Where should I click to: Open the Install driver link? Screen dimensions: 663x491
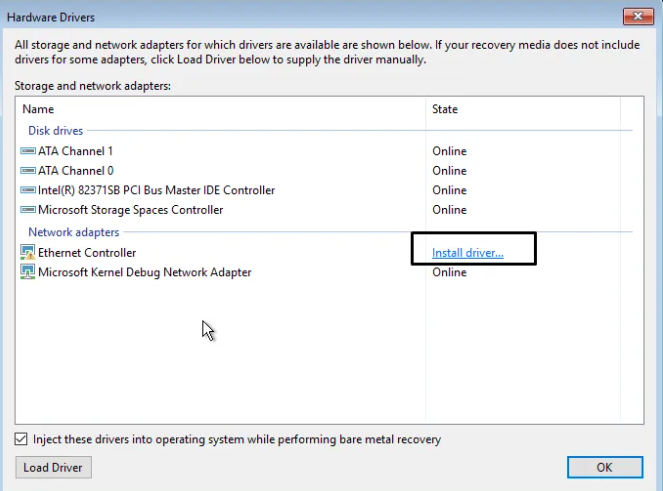point(467,253)
